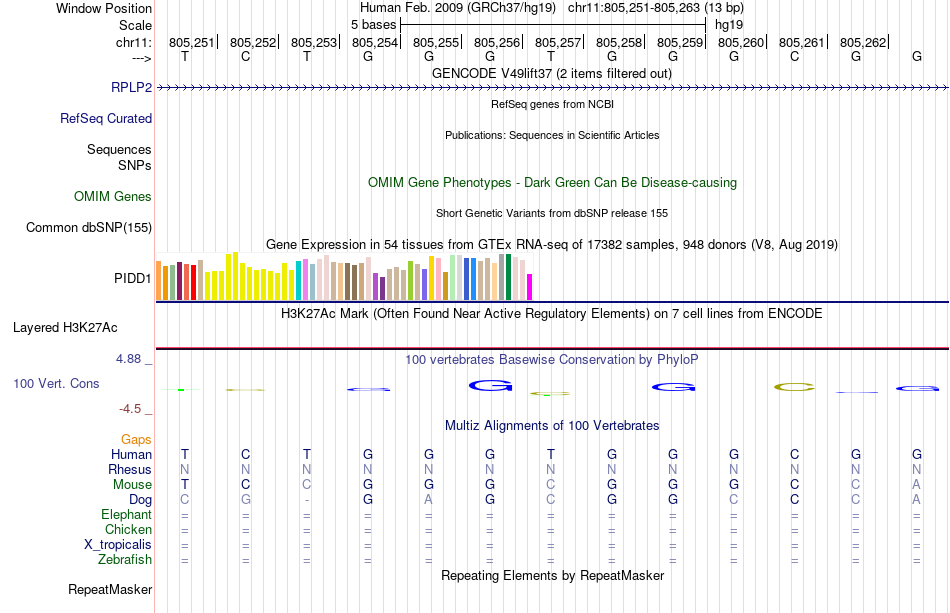
Task: Click the Gaps label in the alignment
Action: (136, 439)
